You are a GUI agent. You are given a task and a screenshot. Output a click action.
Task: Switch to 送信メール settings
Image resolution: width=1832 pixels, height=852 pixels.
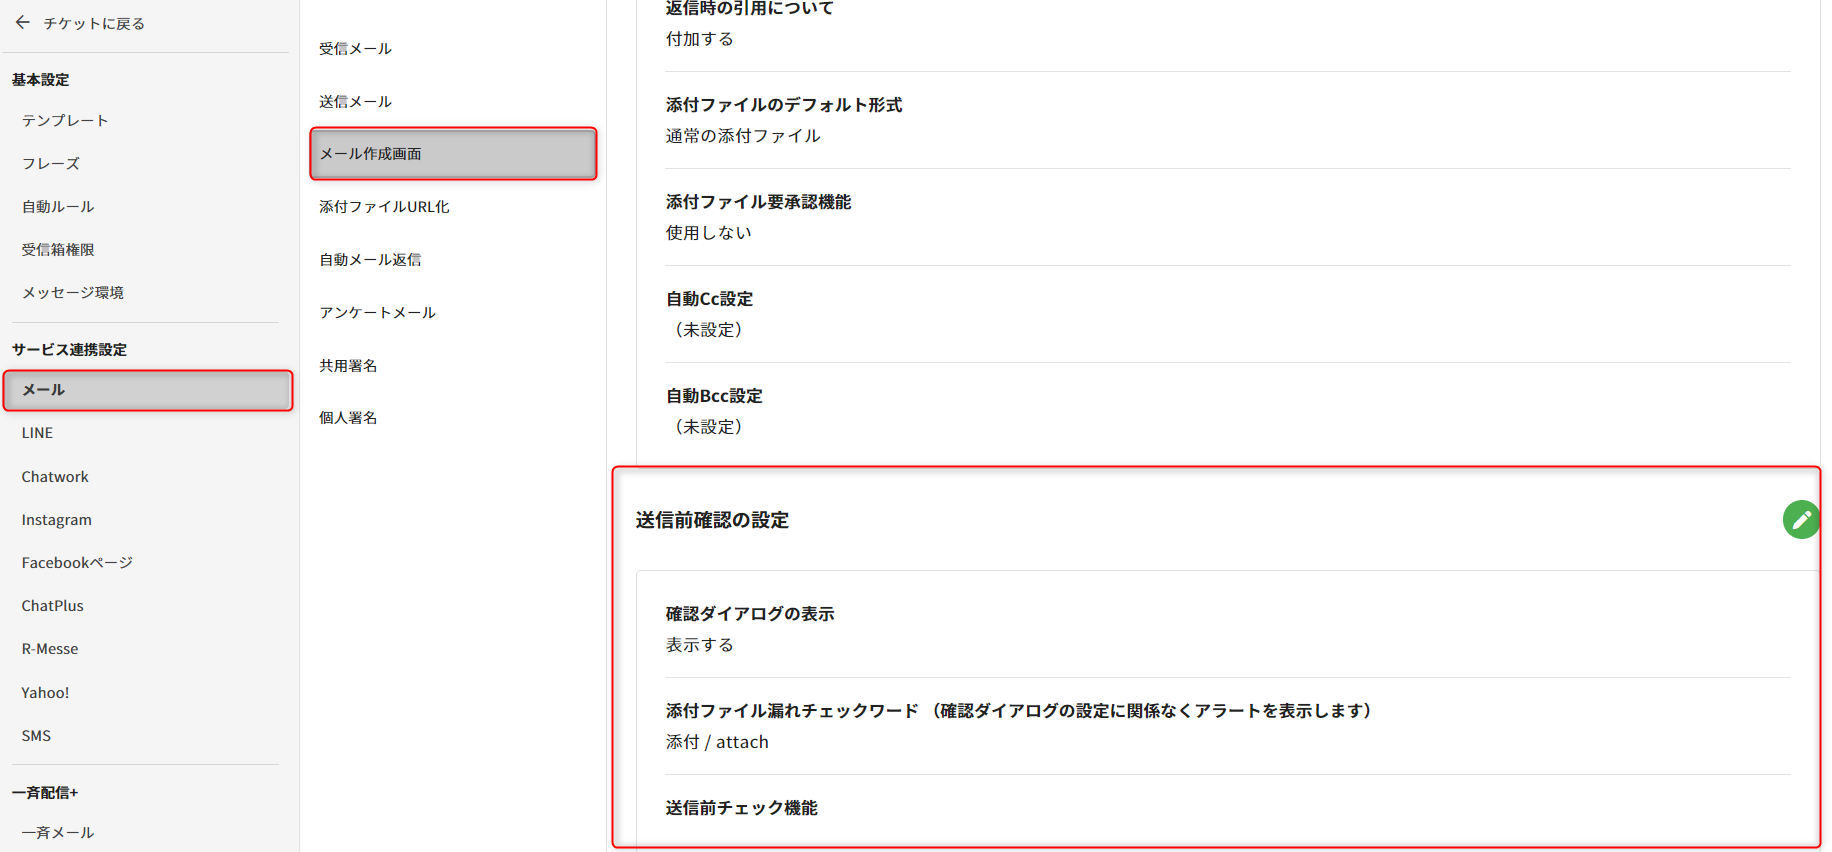tap(355, 101)
